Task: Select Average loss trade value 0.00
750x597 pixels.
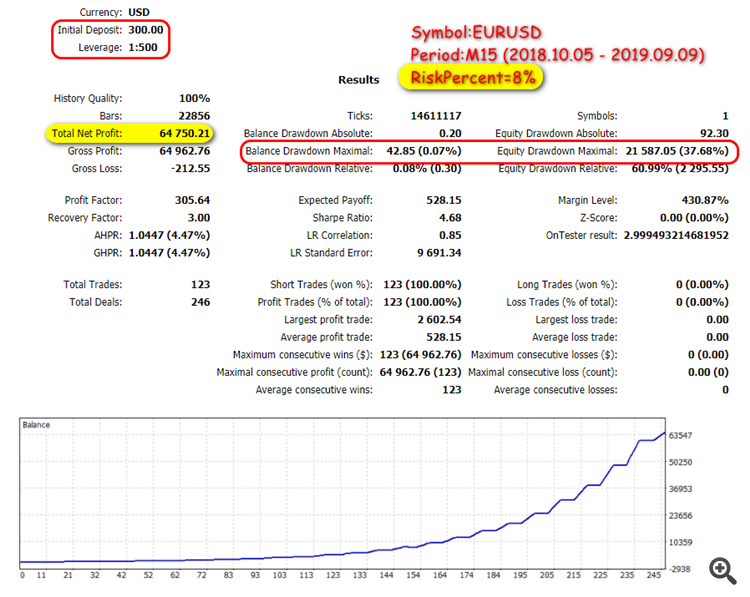Action: [717, 337]
